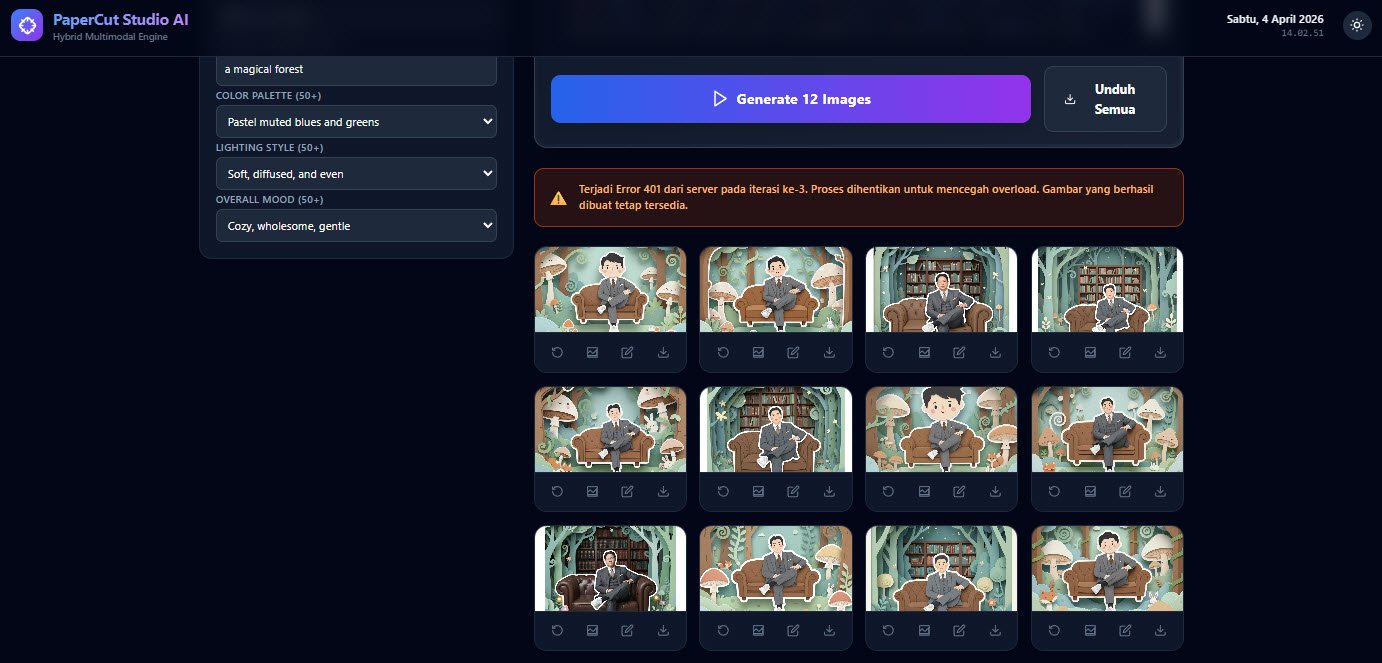The width and height of the screenshot is (1382, 663).
Task: Download the dark leather sofa image in bottom row
Action: click(663, 630)
